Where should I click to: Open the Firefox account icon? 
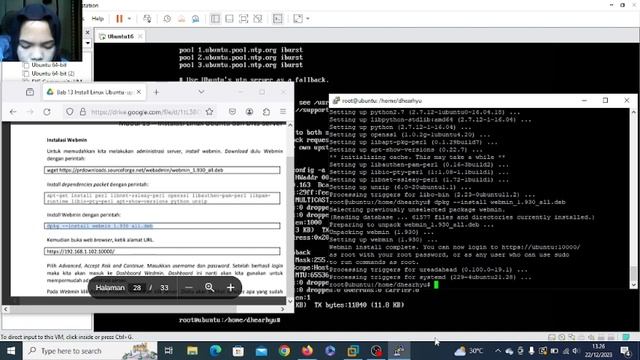point(249,112)
